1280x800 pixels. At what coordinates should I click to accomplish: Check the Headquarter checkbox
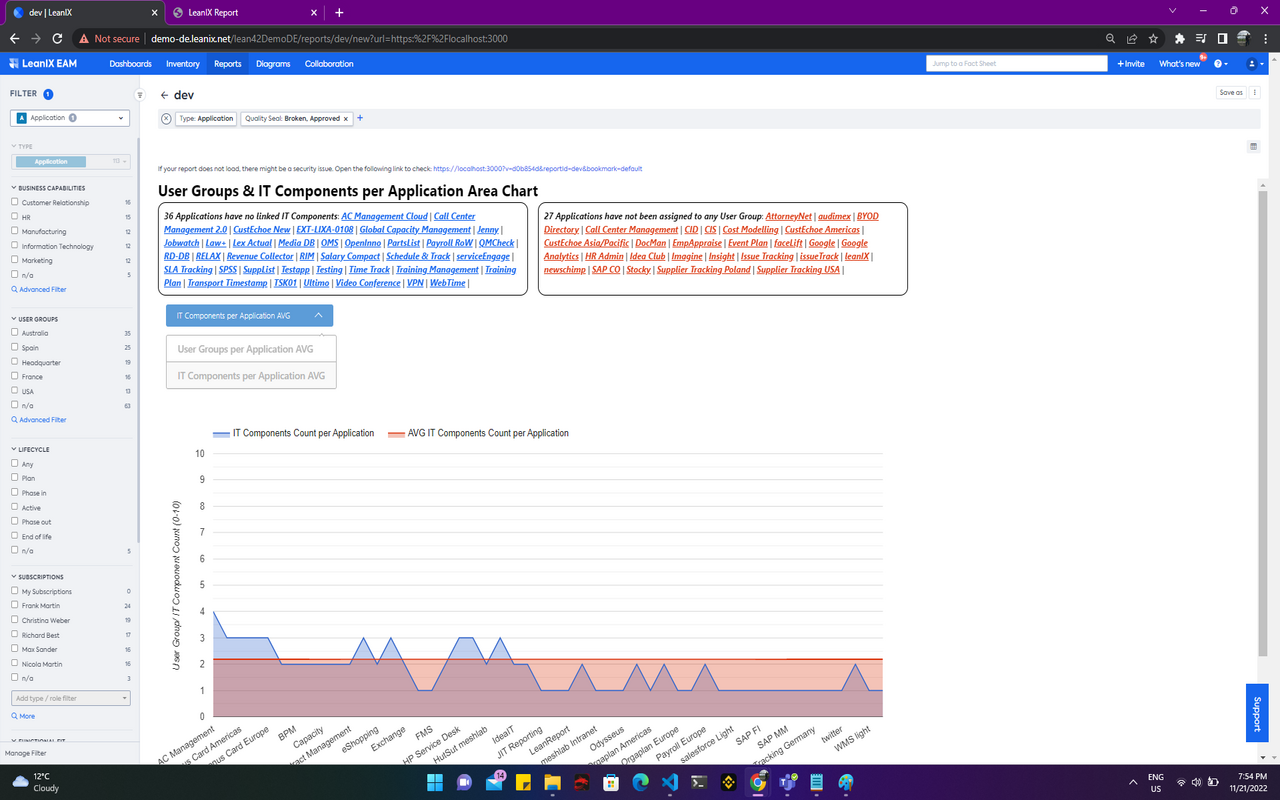point(14,362)
